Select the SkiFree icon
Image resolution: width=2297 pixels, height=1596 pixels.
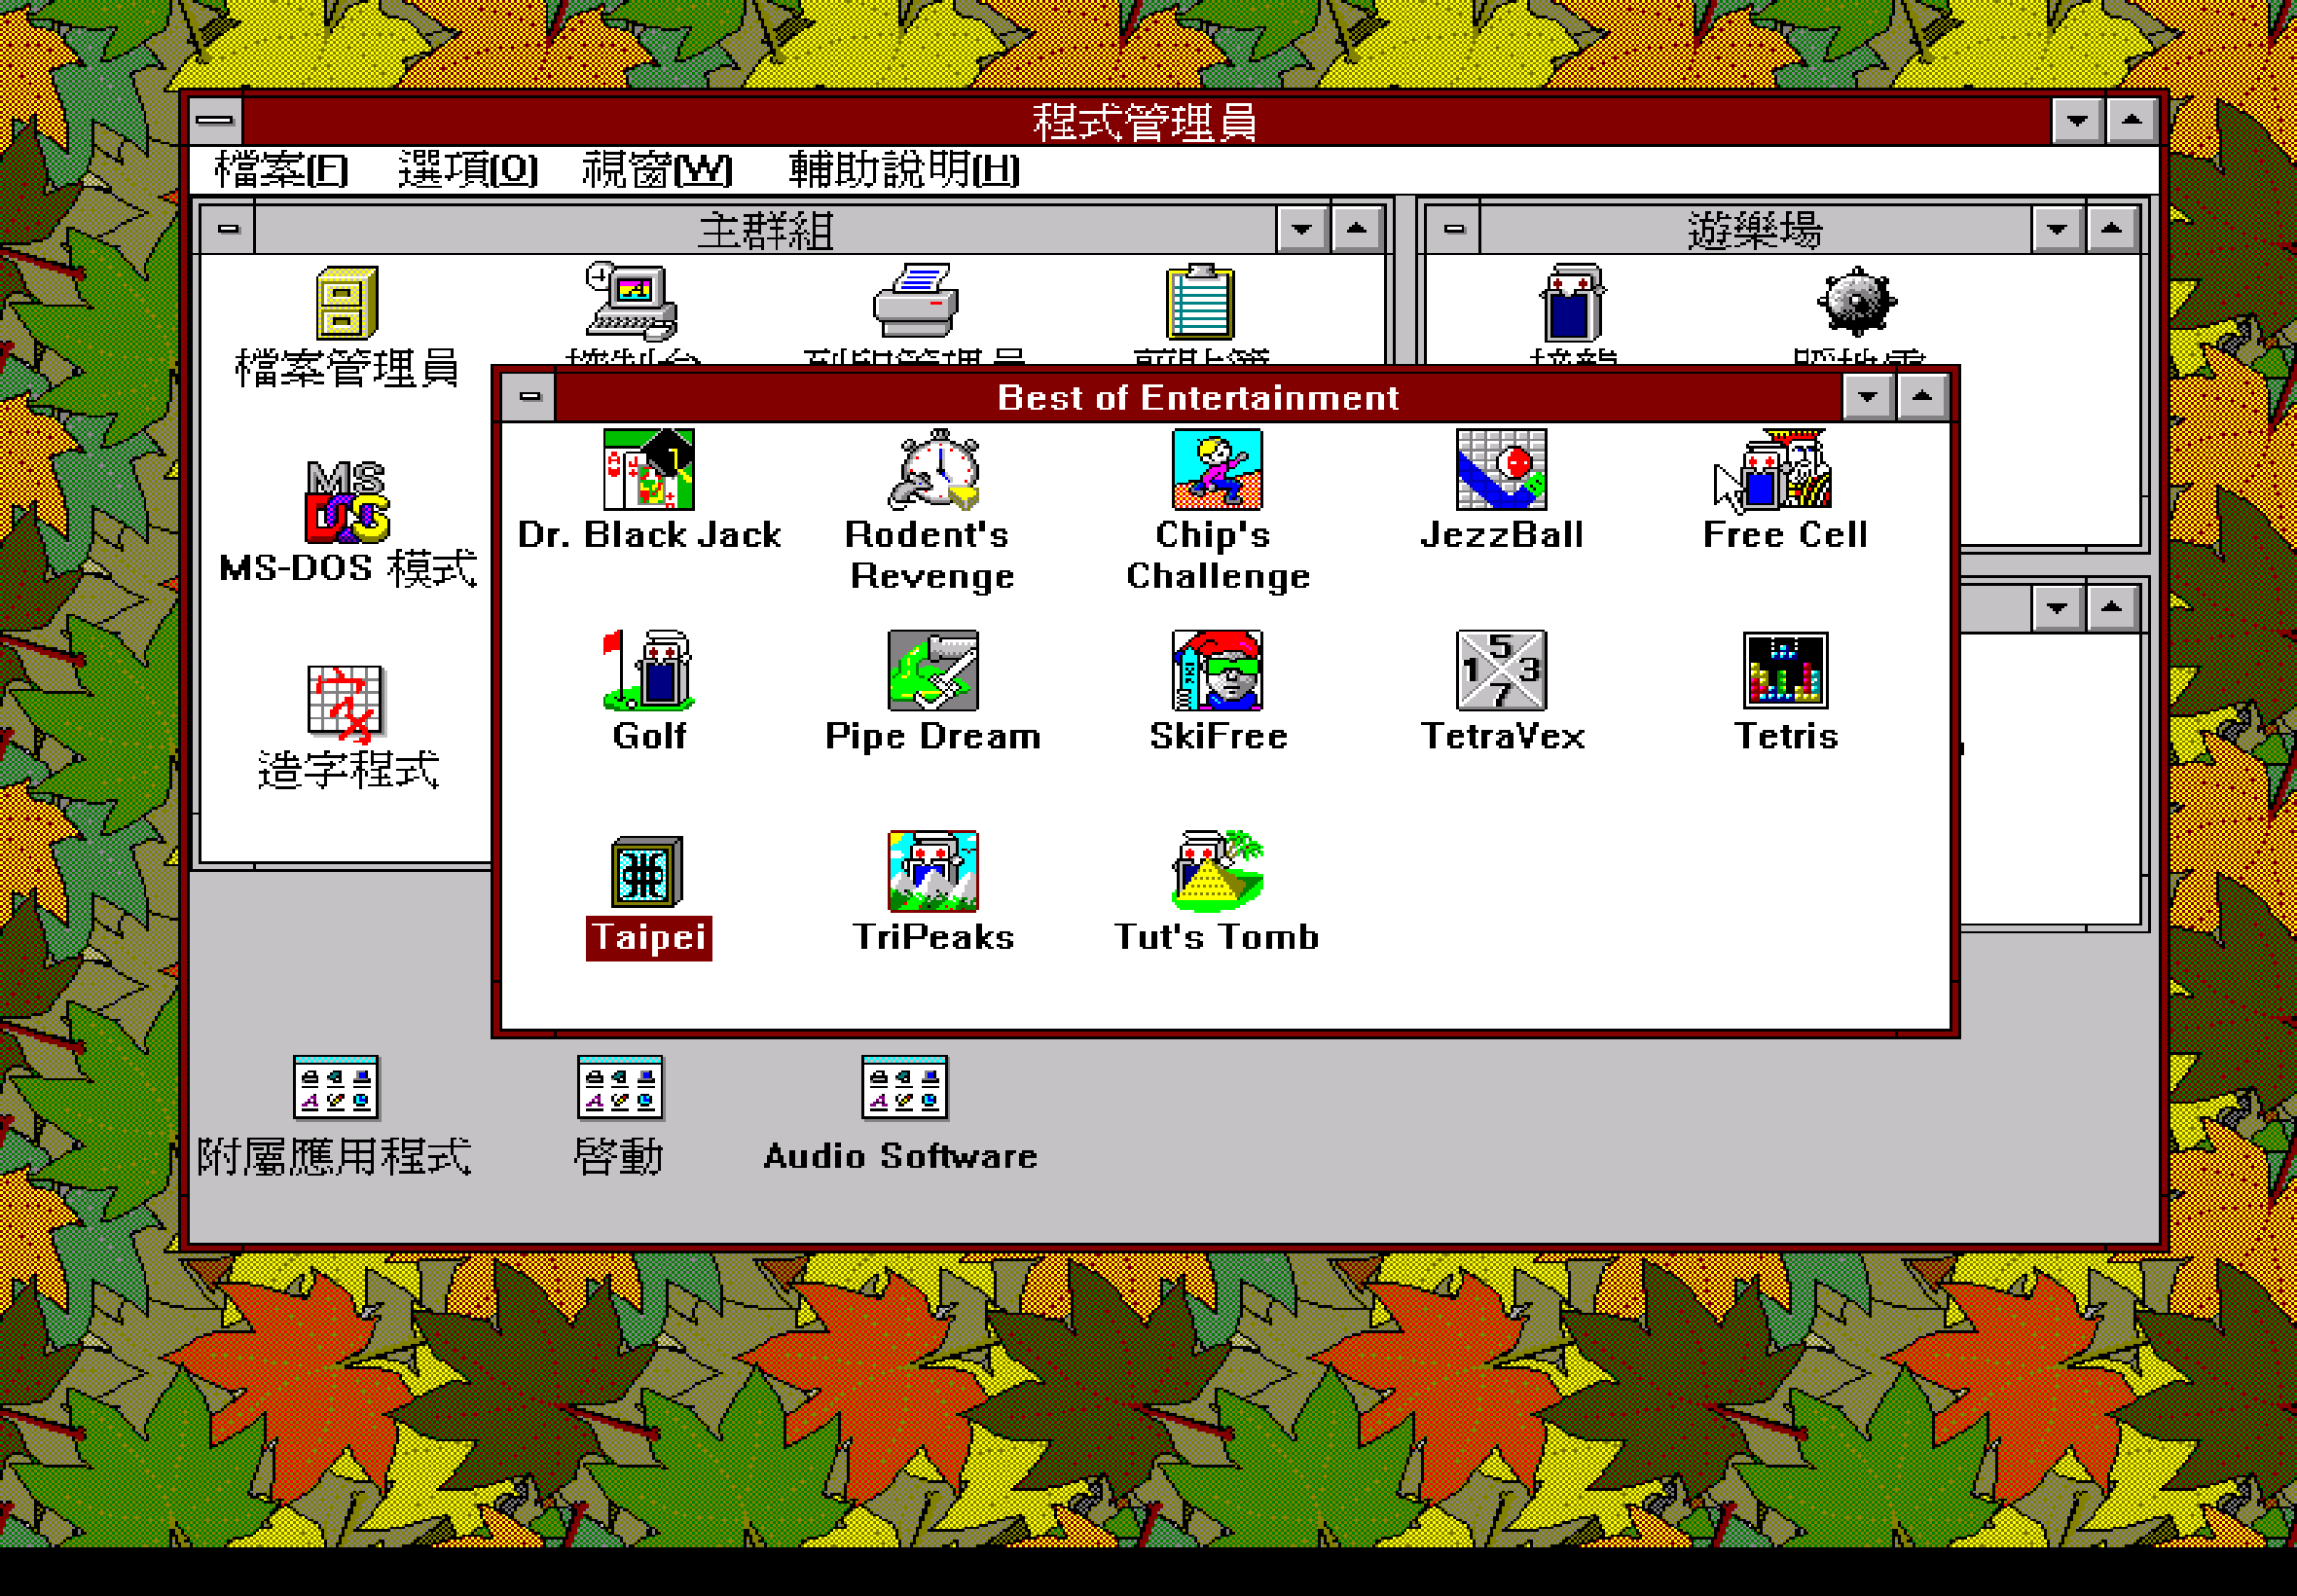pyautogui.click(x=1217, y=670)
